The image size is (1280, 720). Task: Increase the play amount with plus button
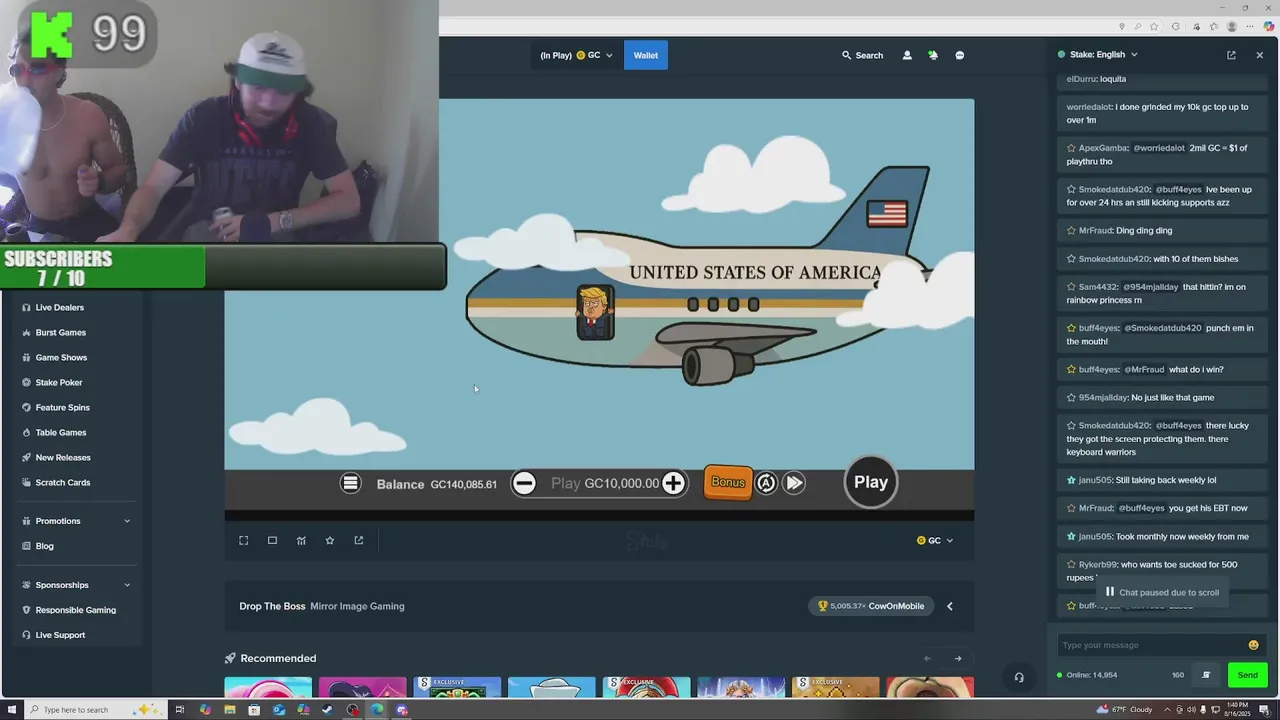pos(673,483)
